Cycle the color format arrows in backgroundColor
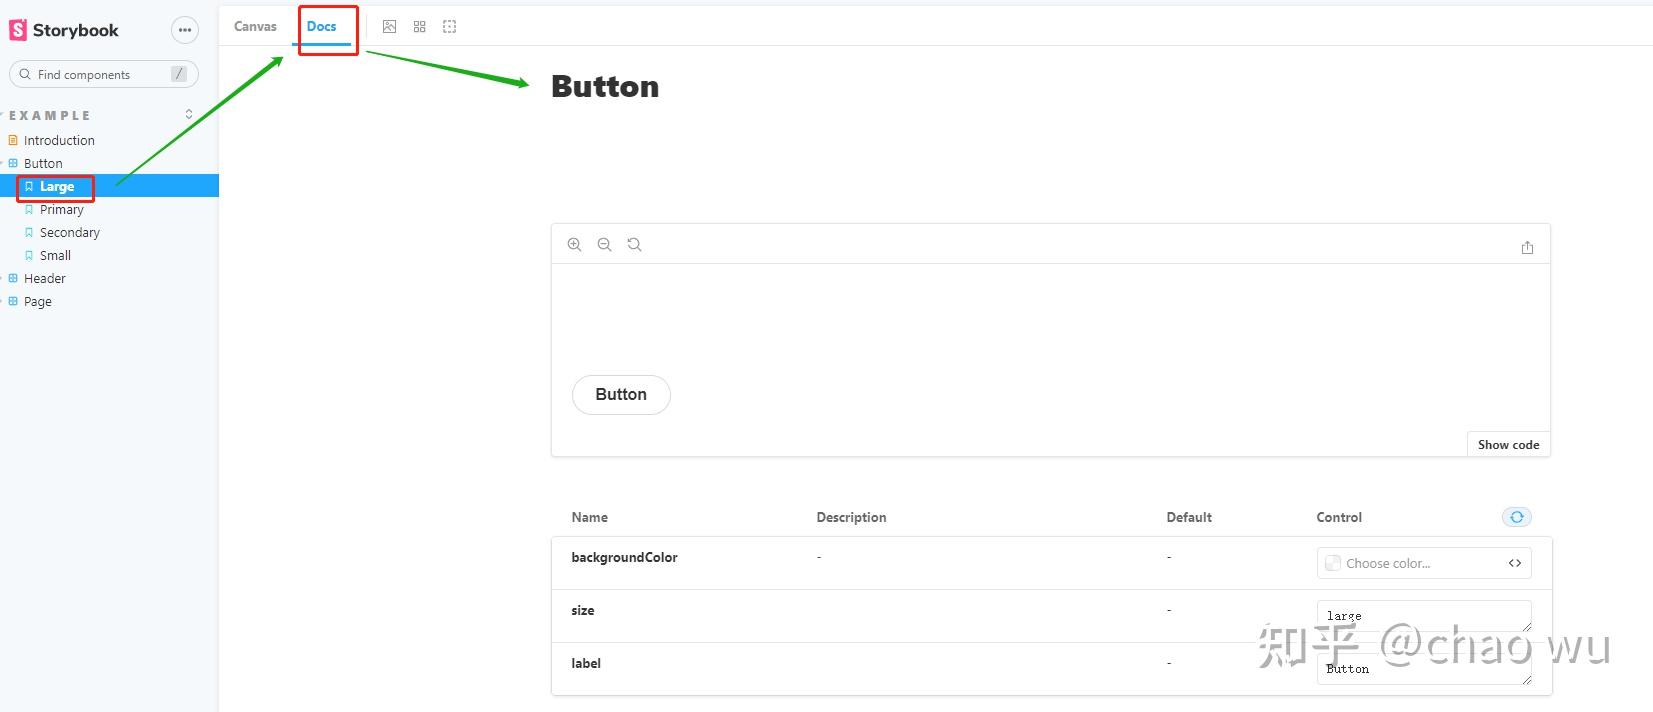1653x712 pixels. click(1514, 563)
